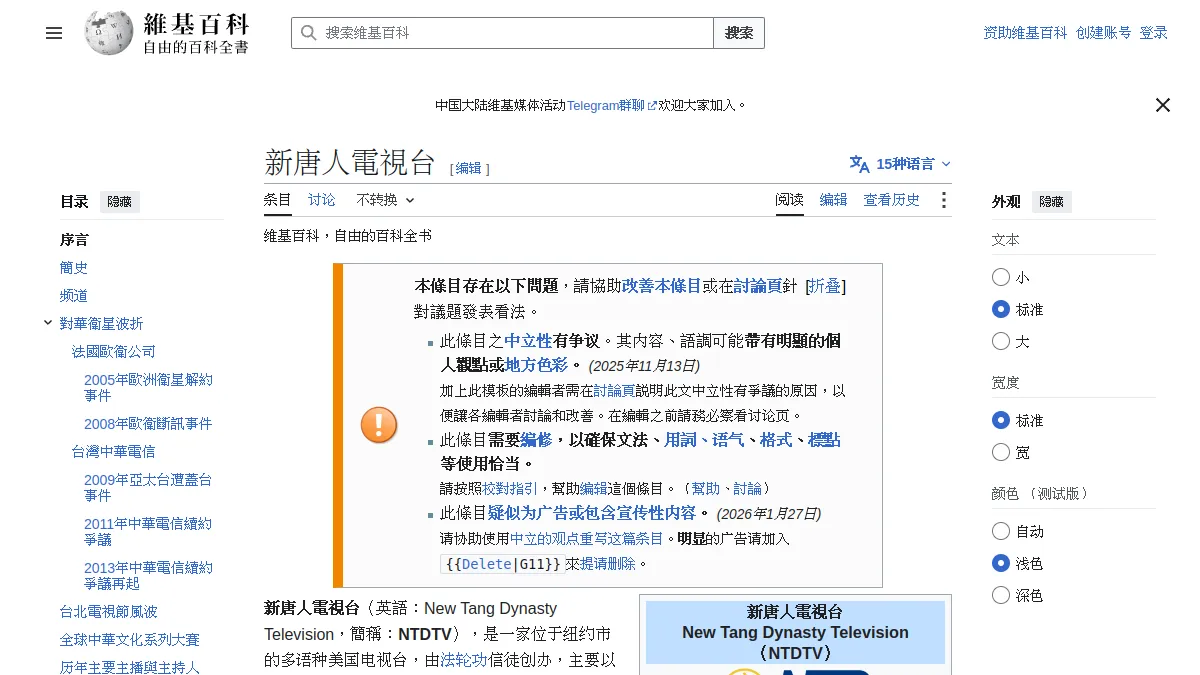Open the hamburger main menu
This screenshot has width=1200, height=675.
tap(54, 33)
